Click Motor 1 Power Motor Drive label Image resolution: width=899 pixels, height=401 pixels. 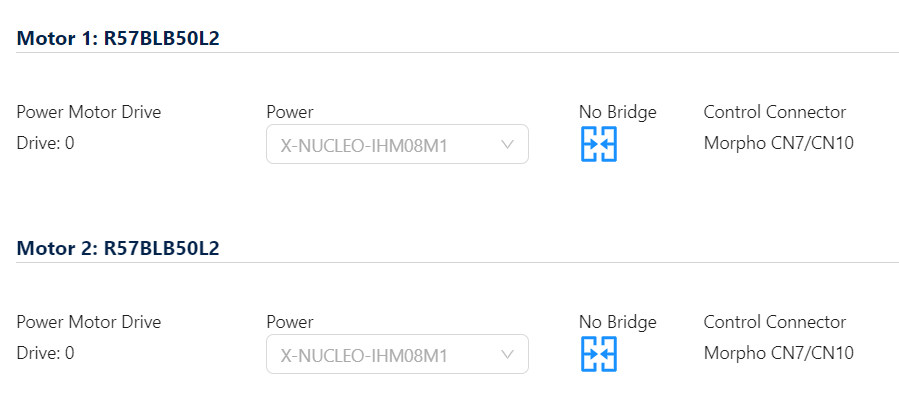tap(89, 112)
